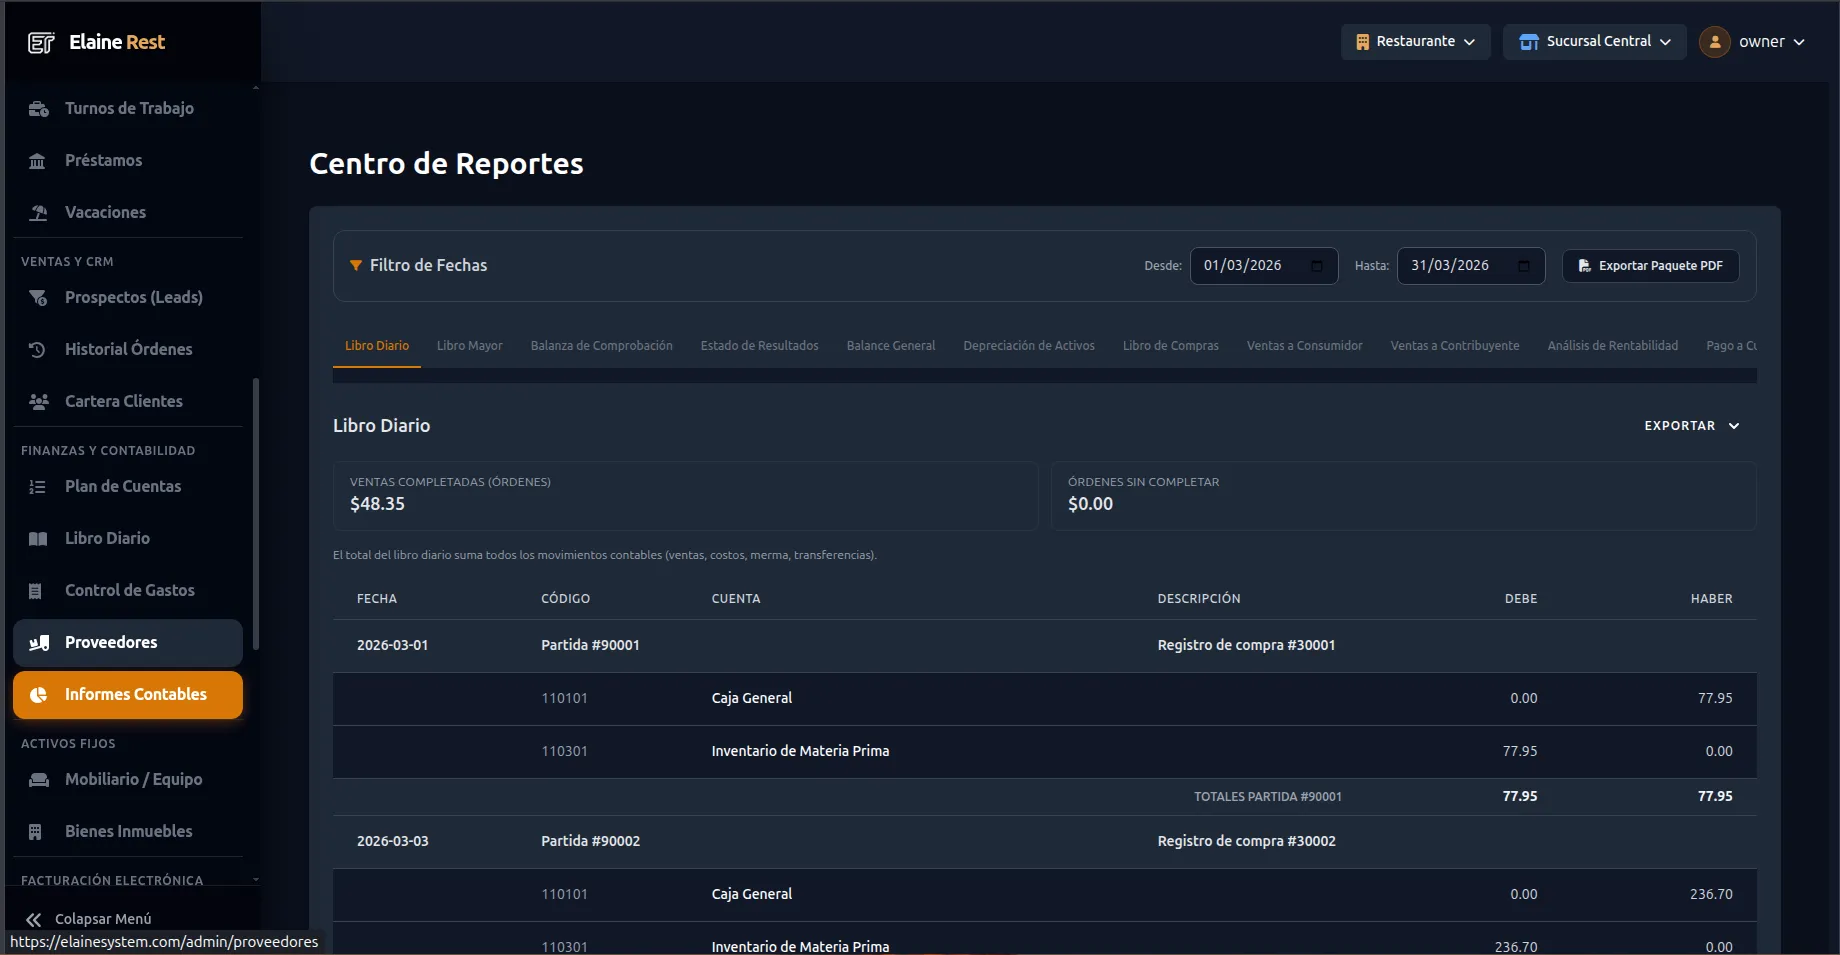This screenshot has width=1840, height=955.
Task: Open the Sucursal Central branch dropdown
Action: click(x=1594, y=42)
